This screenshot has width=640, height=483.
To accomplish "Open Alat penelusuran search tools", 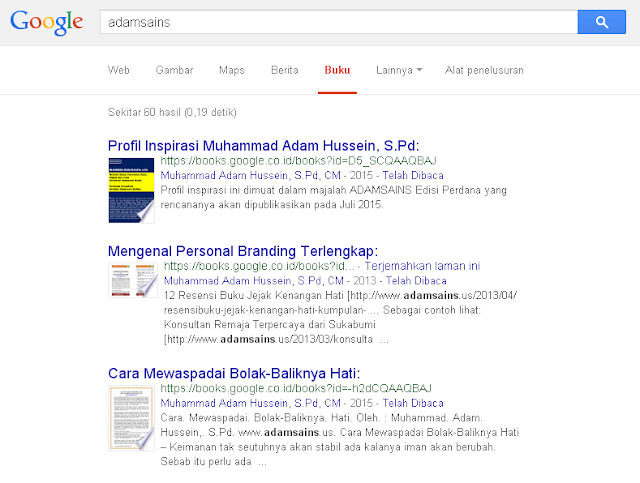I will pos(484,70).
